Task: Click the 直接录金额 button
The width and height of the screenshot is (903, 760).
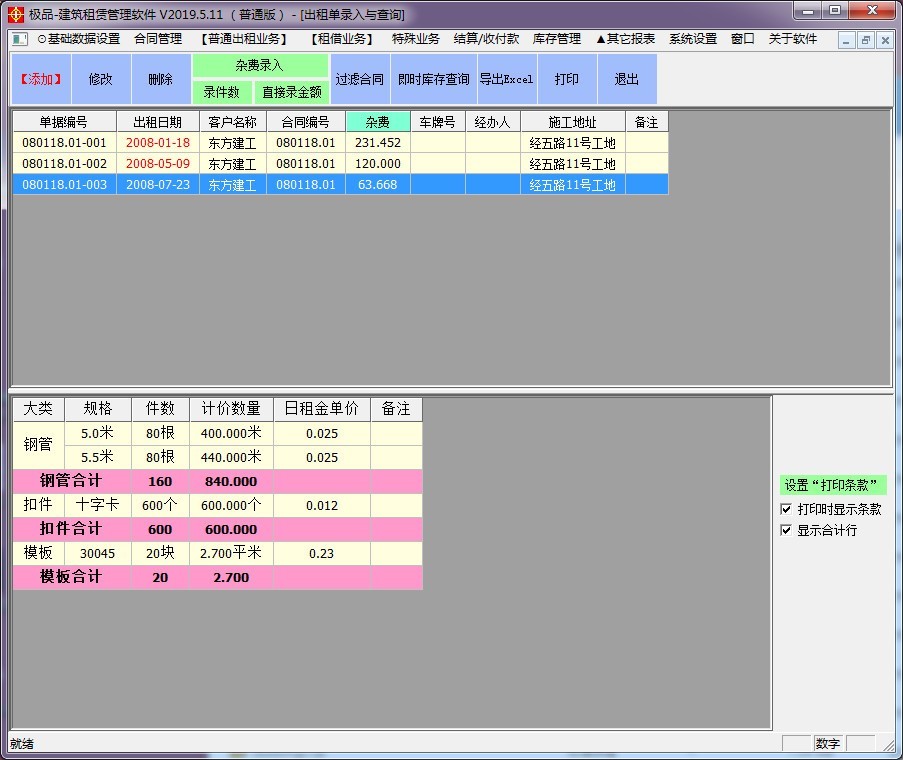Action: [x=291, y=92]
